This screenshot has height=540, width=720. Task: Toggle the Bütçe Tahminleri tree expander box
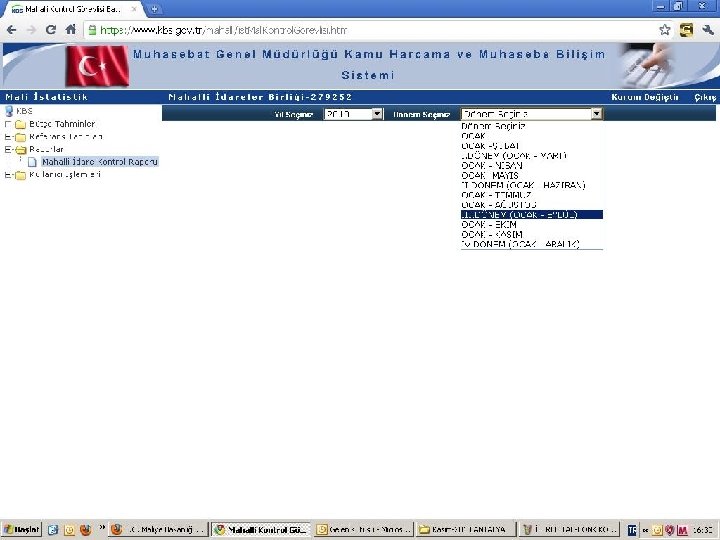tap(8, 124)
